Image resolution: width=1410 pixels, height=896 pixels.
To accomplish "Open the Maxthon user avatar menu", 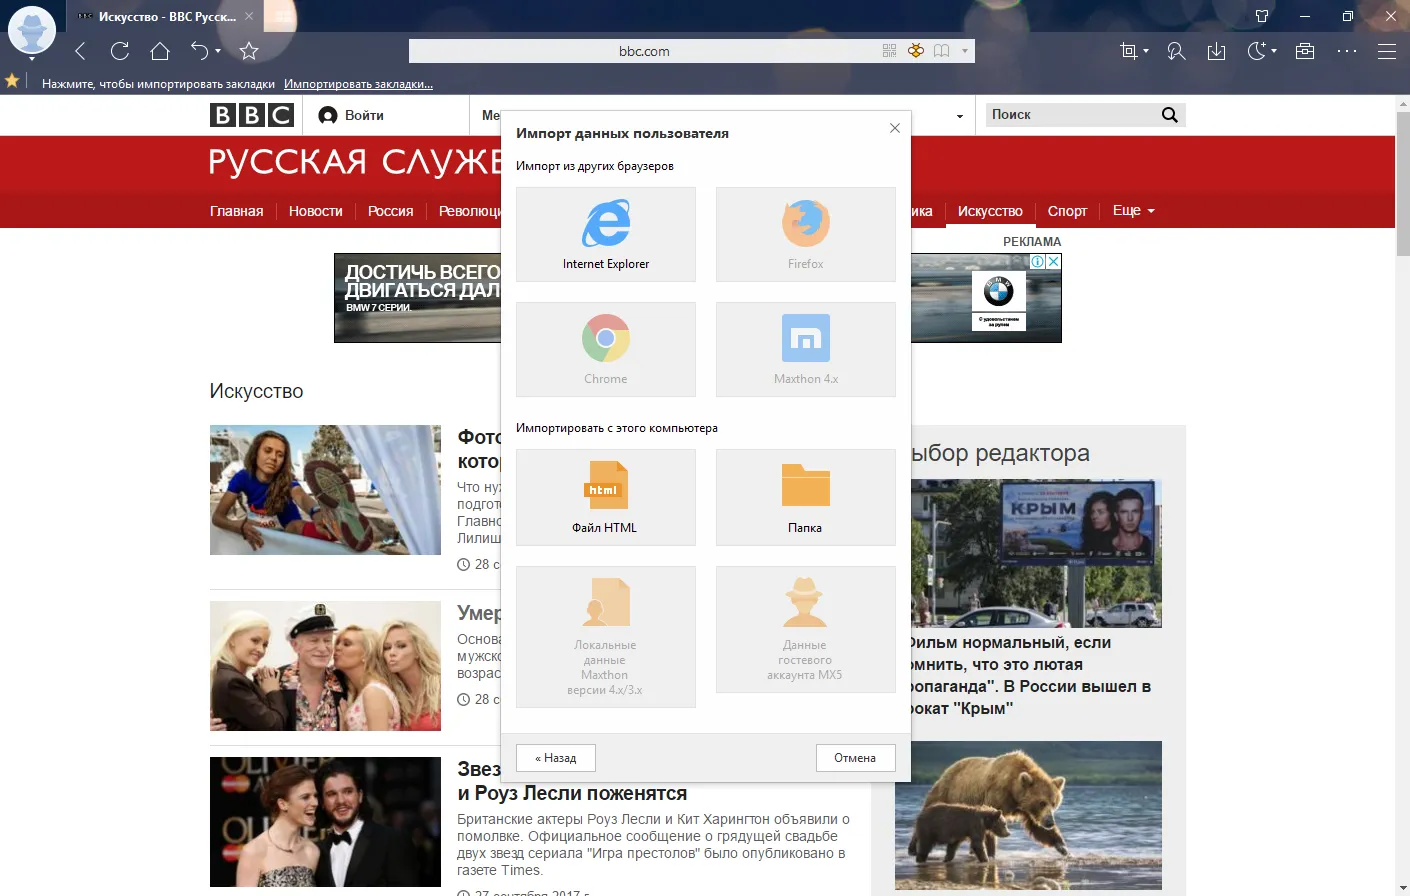I will pos(32,31).
